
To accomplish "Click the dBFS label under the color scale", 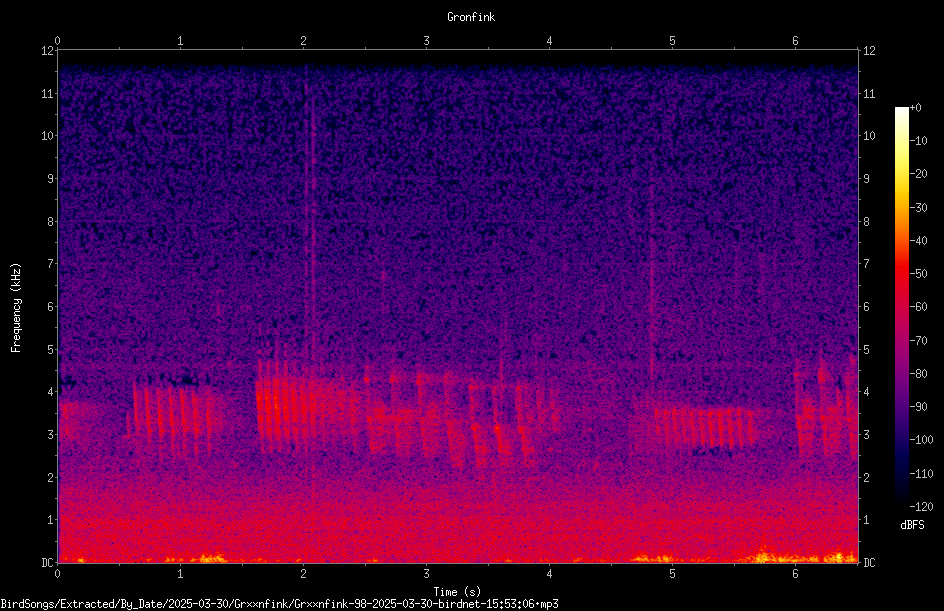I will (x=912, y=525).
